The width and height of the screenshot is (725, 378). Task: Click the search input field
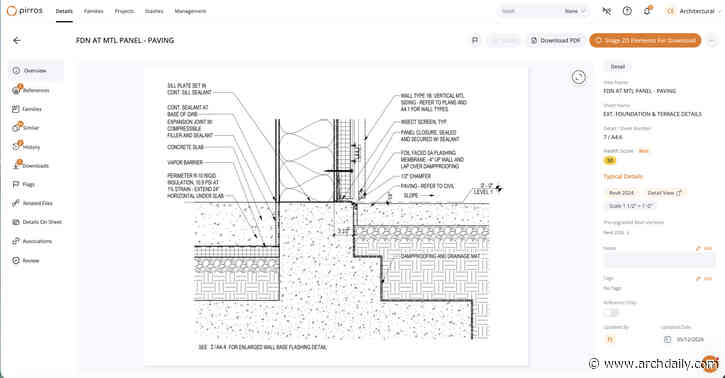coord(529,11)
